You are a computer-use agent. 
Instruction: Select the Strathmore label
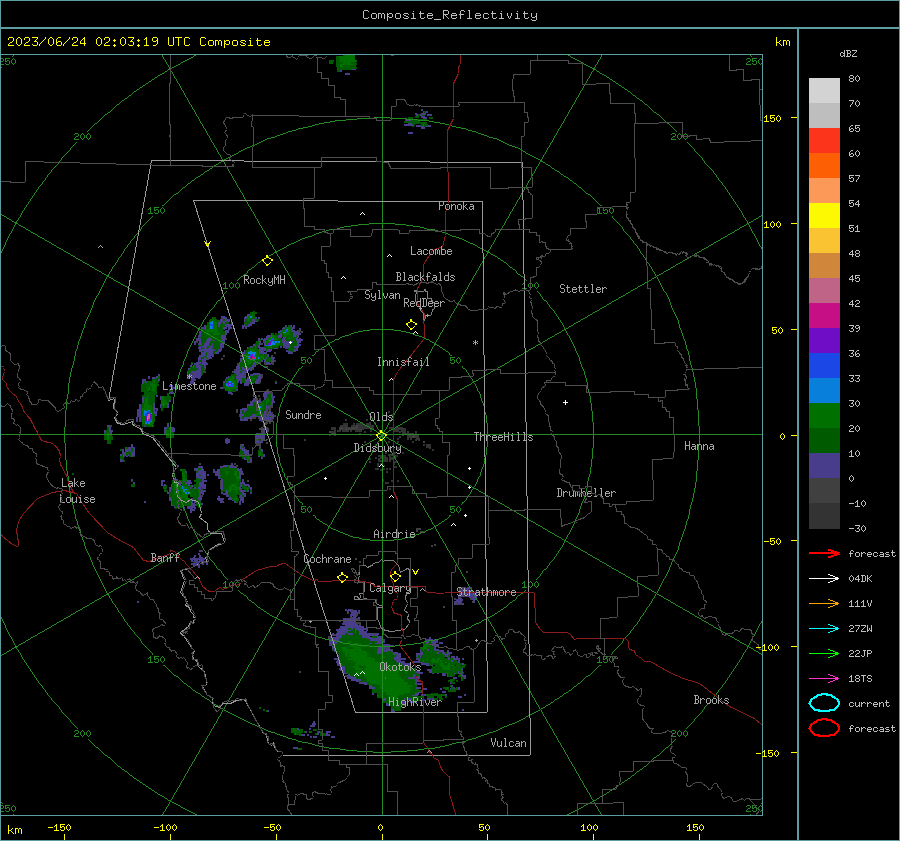click(487, 592)
